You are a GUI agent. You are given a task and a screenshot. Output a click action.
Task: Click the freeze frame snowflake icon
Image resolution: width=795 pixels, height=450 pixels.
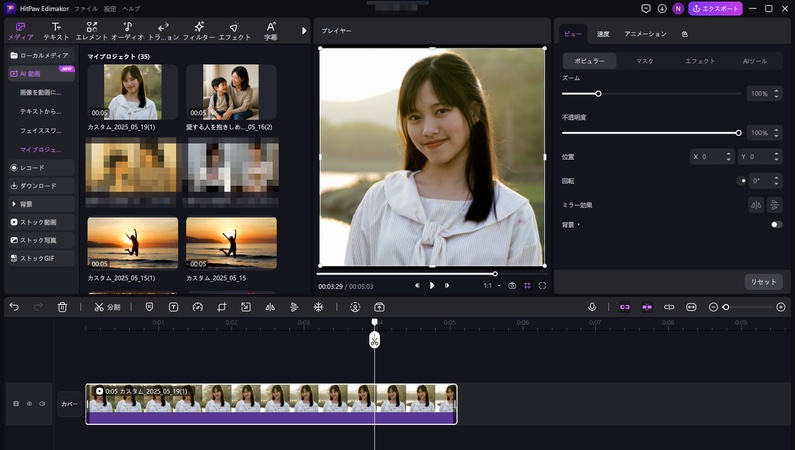coord(319,307)
